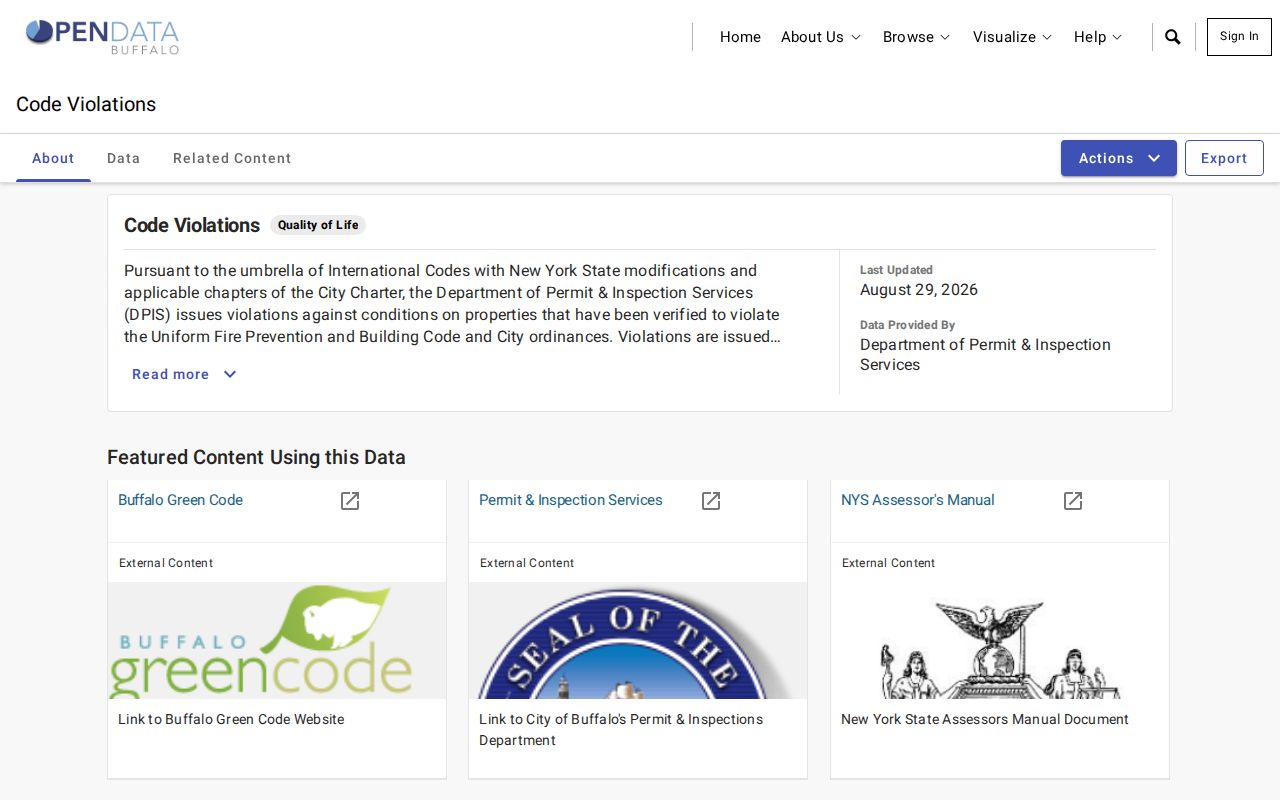Click Department of Permit & Inspection Services provider text
The height and width of the screenshot is (800, 1280).
tap(985, 354)
